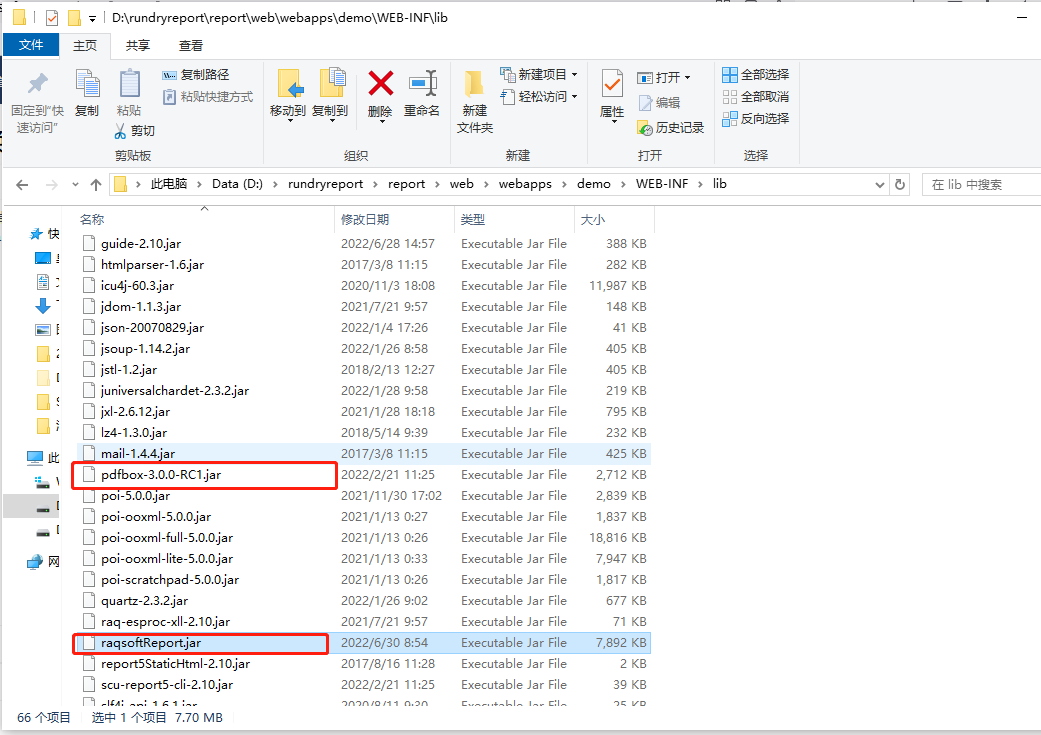
Task: Sort by Name (名称) column header
Action: point(205,220)
